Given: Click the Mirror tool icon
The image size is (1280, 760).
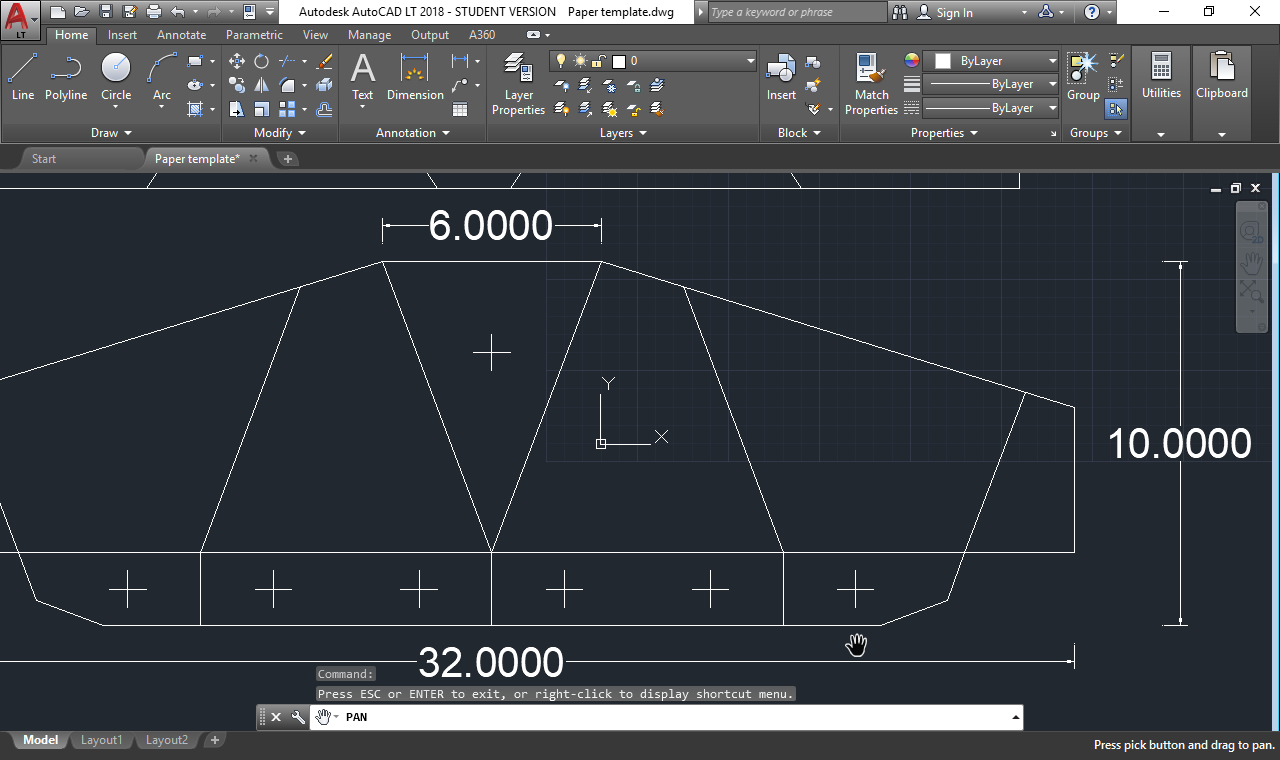Looking at the screenshot, I should (261, 85).
